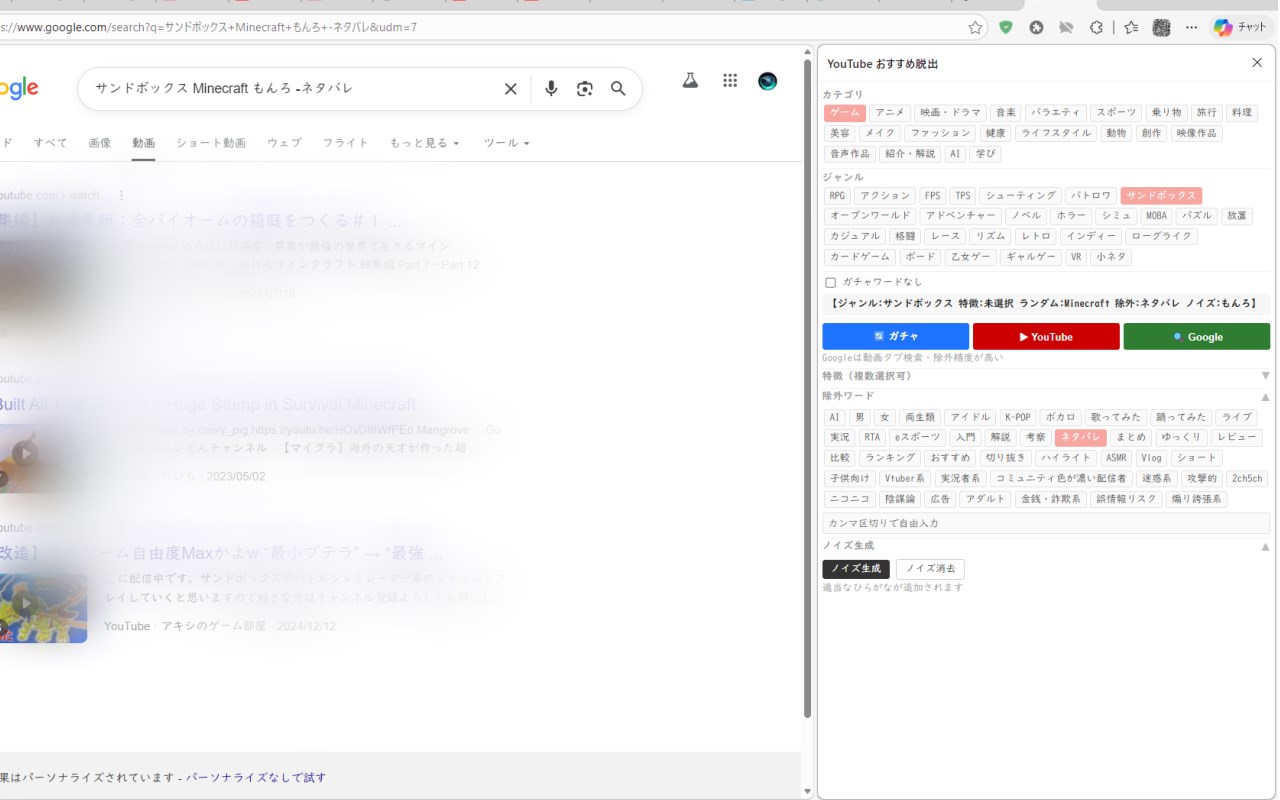Open the Copilot チャット button
Image resolution: width=1280 pixels, height=800 pixels.
1241,28
